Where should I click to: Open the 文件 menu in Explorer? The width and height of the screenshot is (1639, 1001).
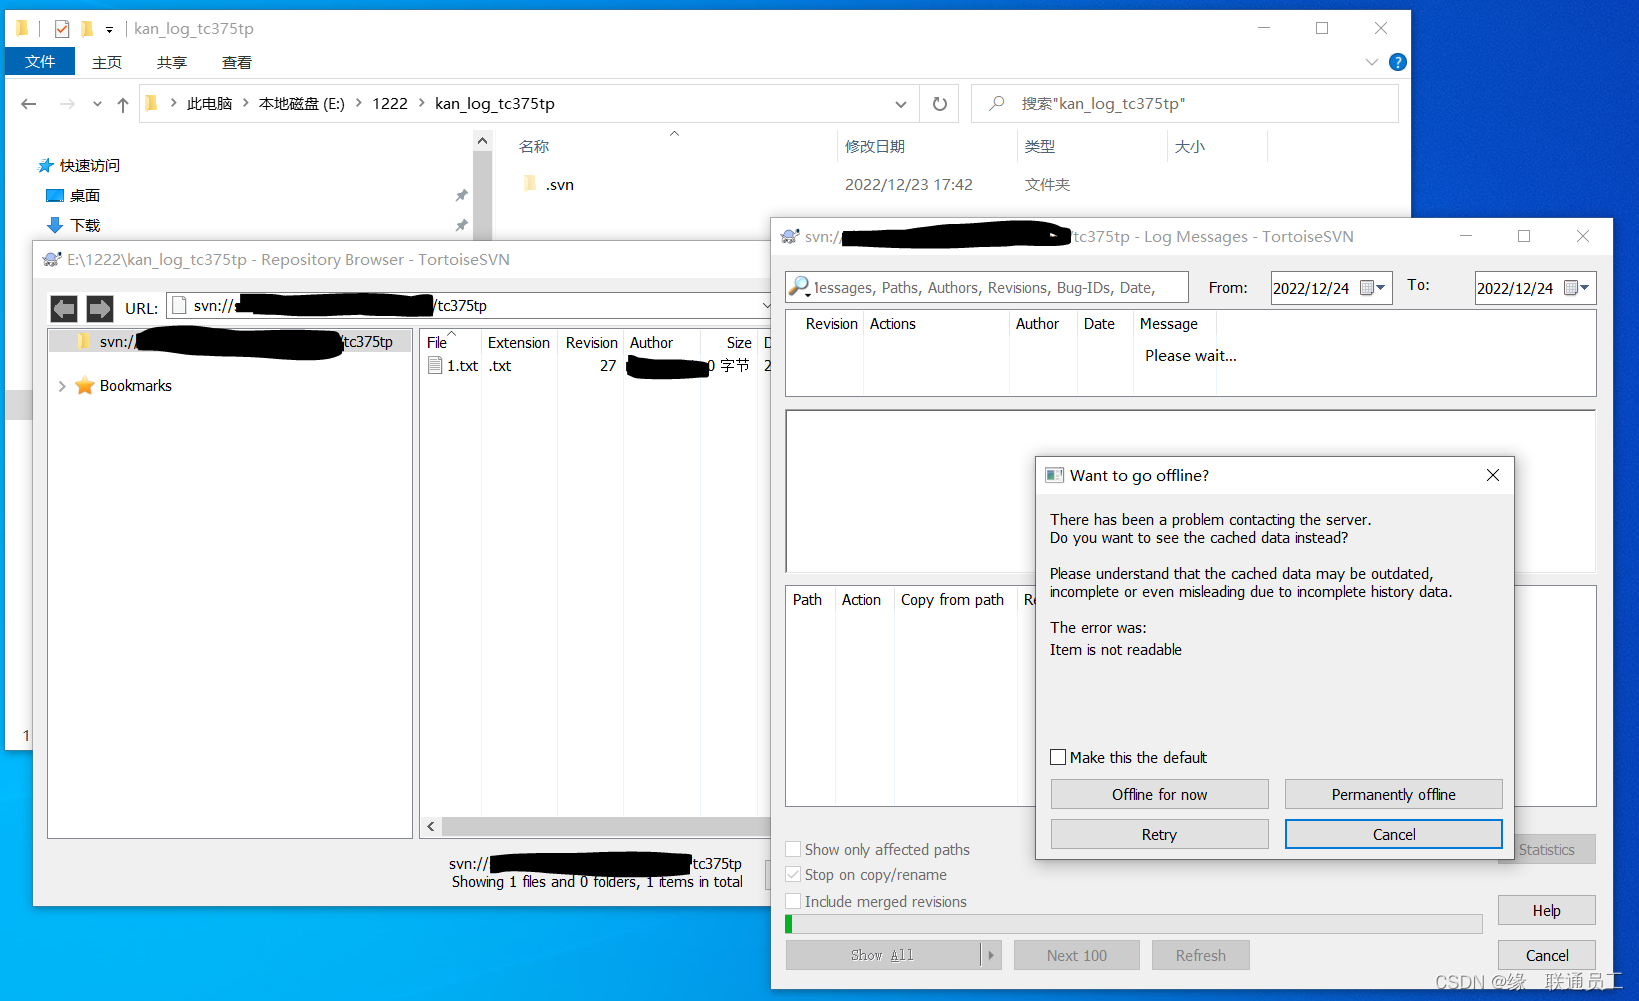point(39,61)
